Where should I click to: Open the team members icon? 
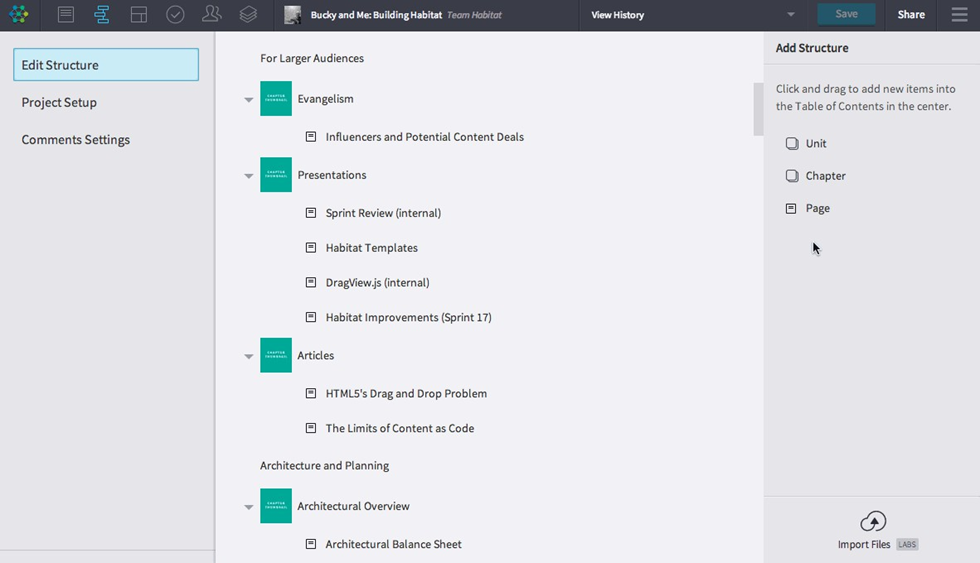pyautogui.click(x=211, y=15)
